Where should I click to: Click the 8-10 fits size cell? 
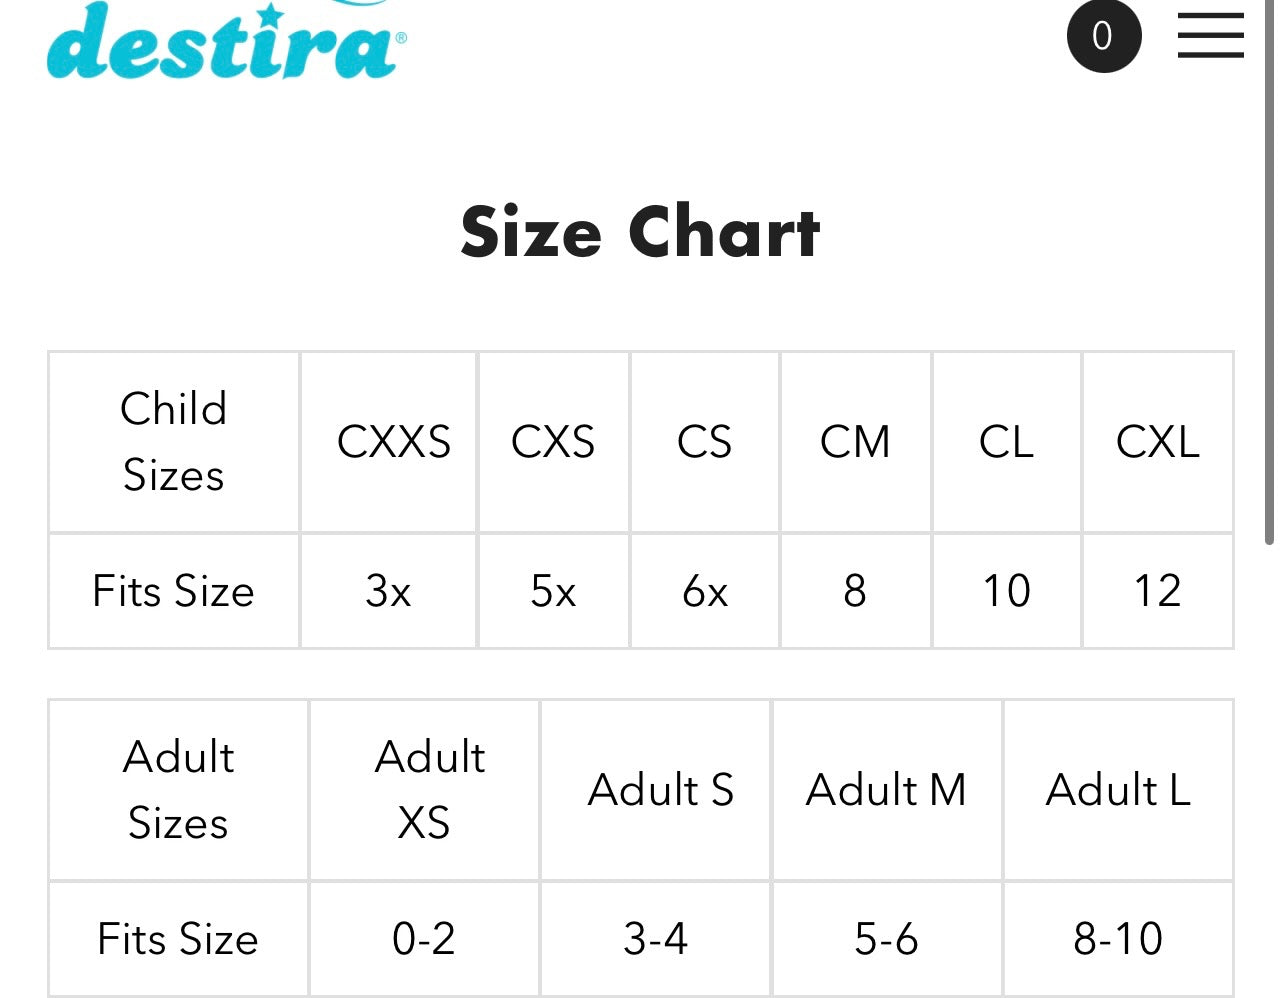(x=1118, y=939)
